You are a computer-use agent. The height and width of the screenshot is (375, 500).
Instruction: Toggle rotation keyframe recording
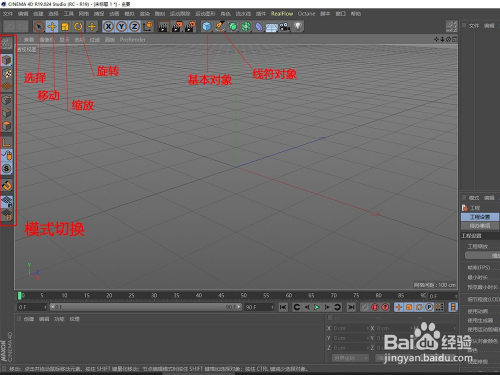[419, 307]
